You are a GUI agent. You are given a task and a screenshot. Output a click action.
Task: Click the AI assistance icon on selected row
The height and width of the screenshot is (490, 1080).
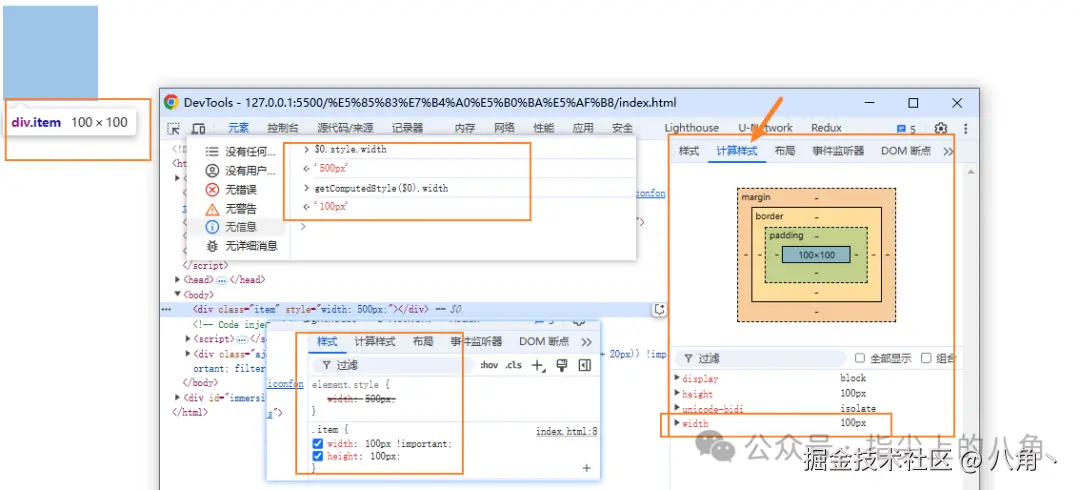pyautogui.click(x=659, y=309)
